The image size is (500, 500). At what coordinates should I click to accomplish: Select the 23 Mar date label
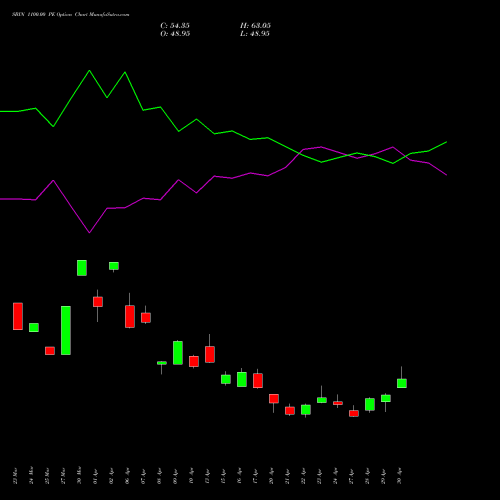15,476
